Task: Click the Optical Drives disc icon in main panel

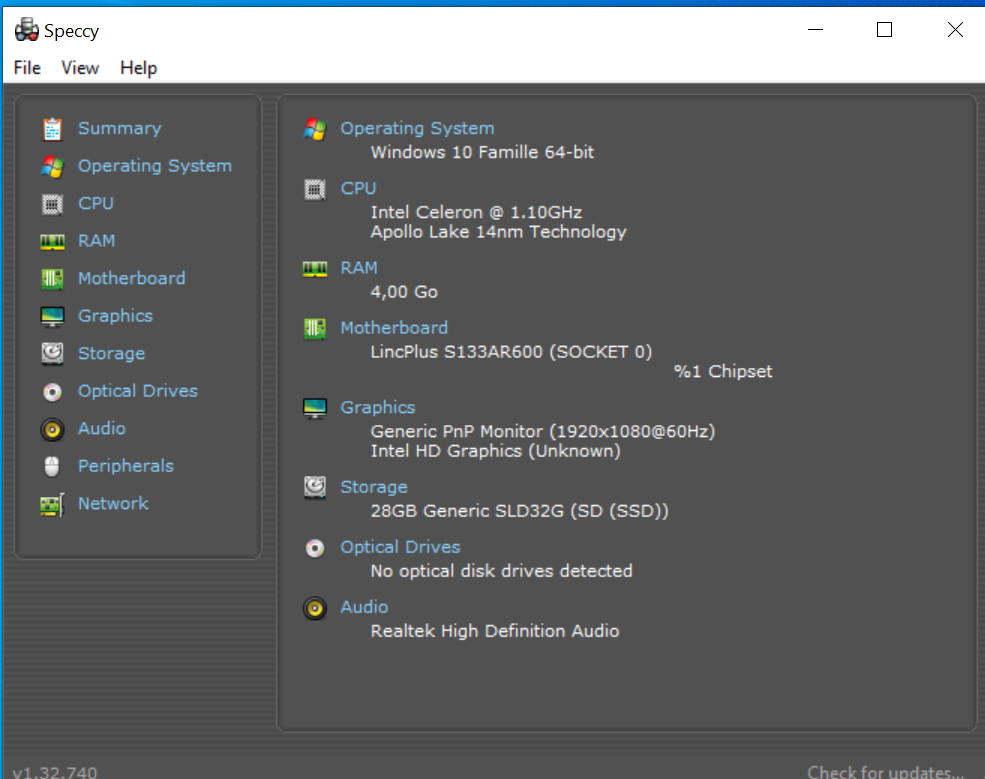Action: pyautogui.click(x=315, y=548)
